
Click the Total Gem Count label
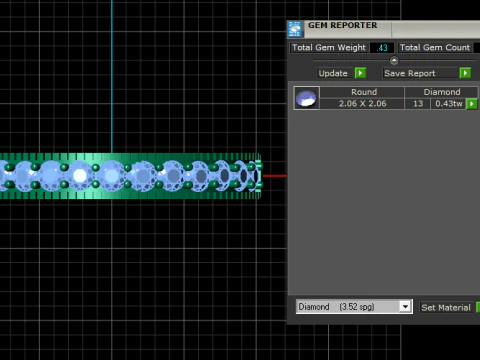(x=435, y=48)
